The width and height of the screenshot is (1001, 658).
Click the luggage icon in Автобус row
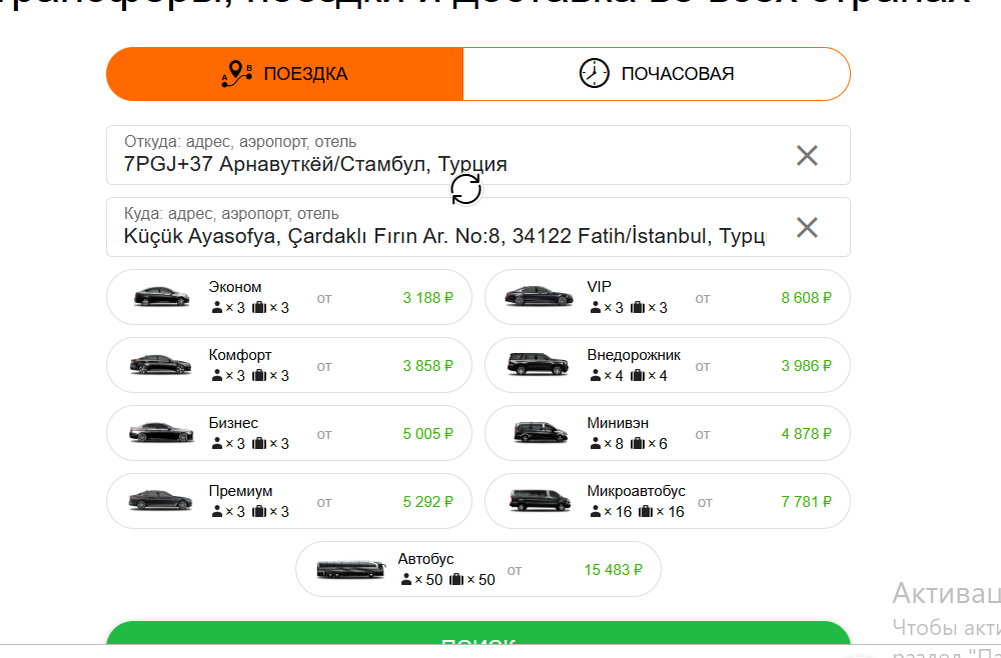tap(456, 579)
